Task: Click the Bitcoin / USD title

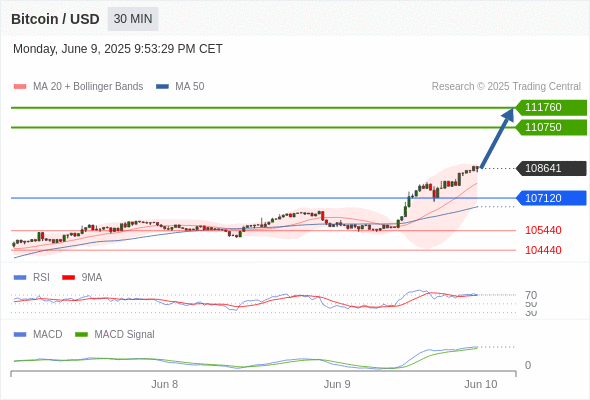Action: 55,19
